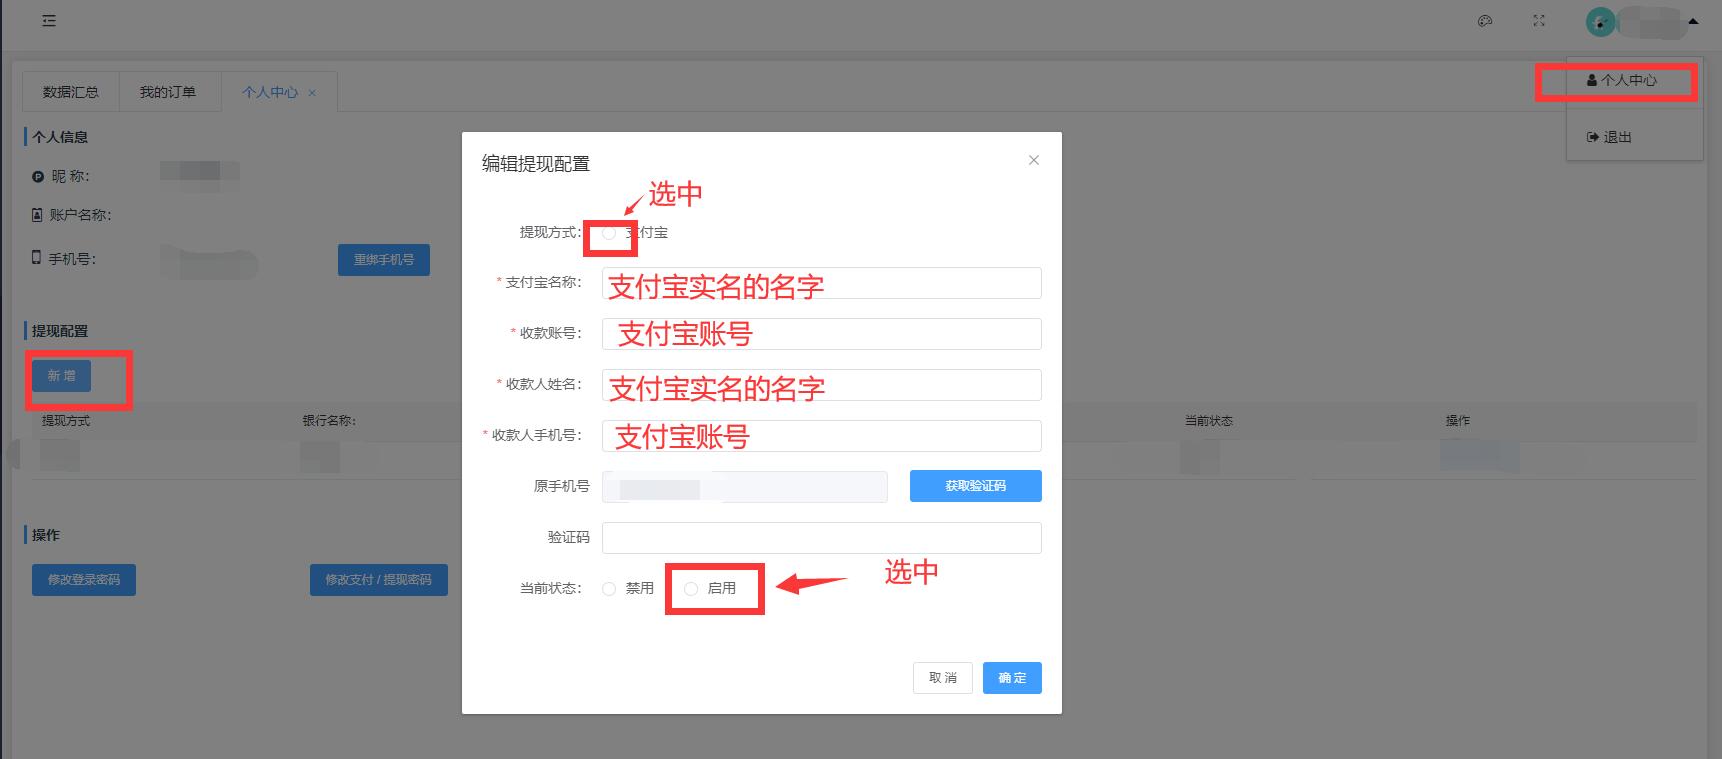Viewport: 1722px width, 759px height.
Task: Toggle the fullscreen icon in header
Action: [1539, 21]
